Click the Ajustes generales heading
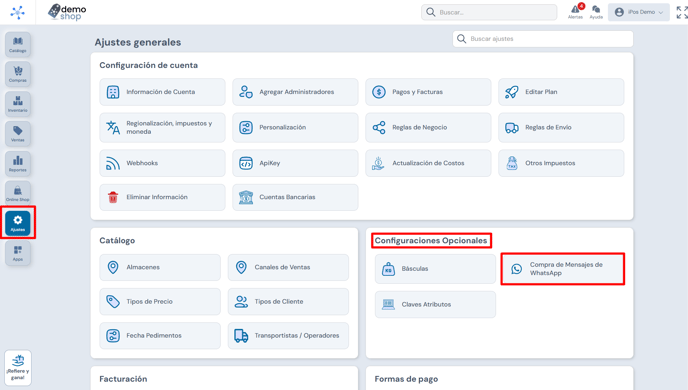Image resolution: width=688 pixels, height=390 pixels. coord(138,42)
